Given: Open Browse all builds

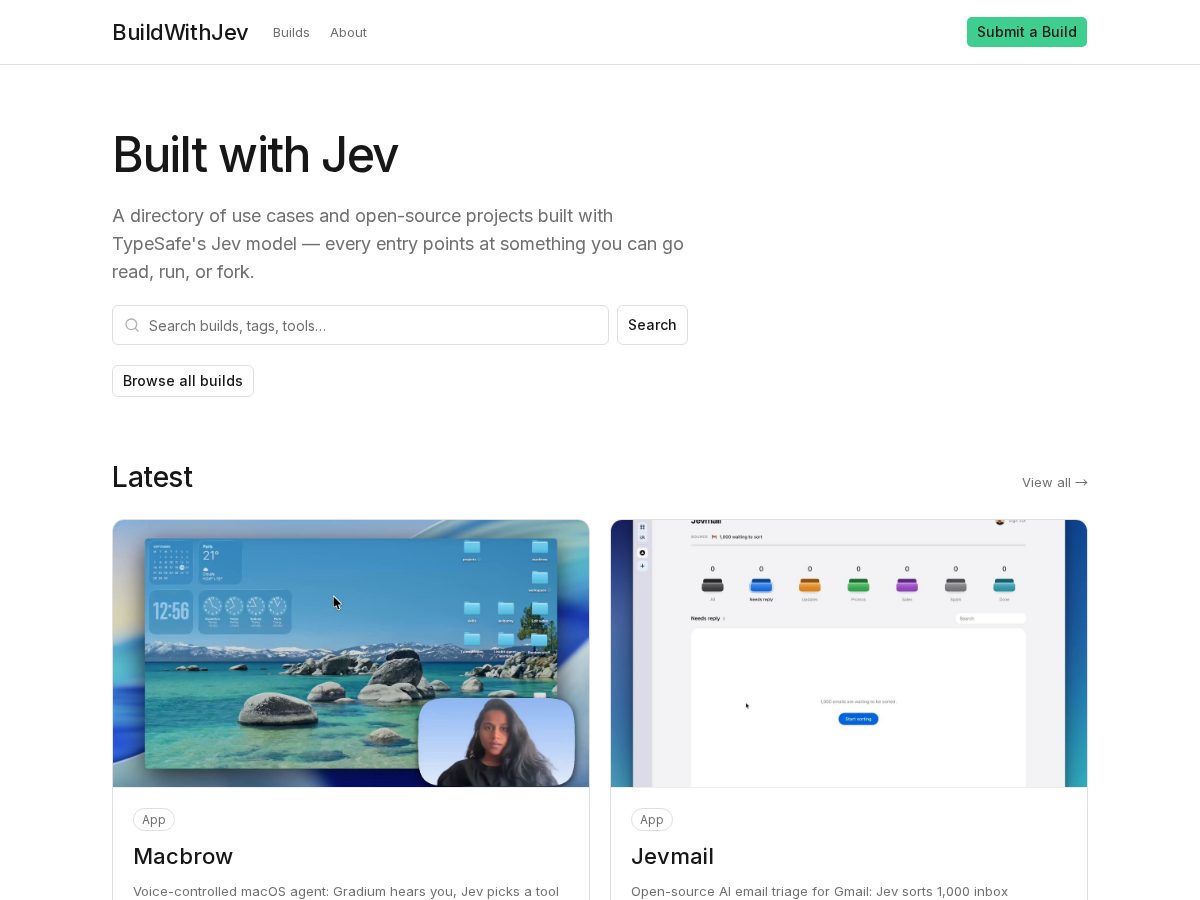Looking at the screenshot, I should tap(183, 381).
